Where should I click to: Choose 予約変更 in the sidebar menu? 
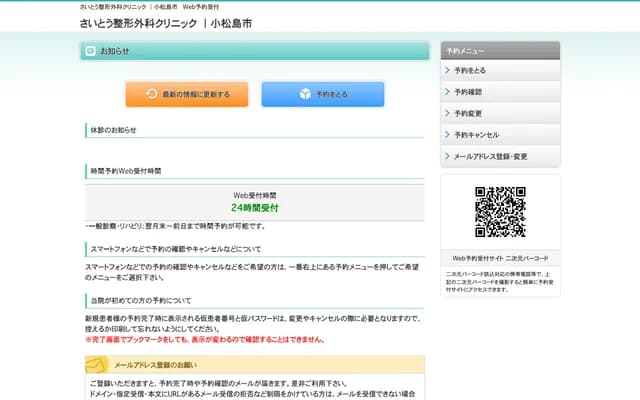click(468, 113)
